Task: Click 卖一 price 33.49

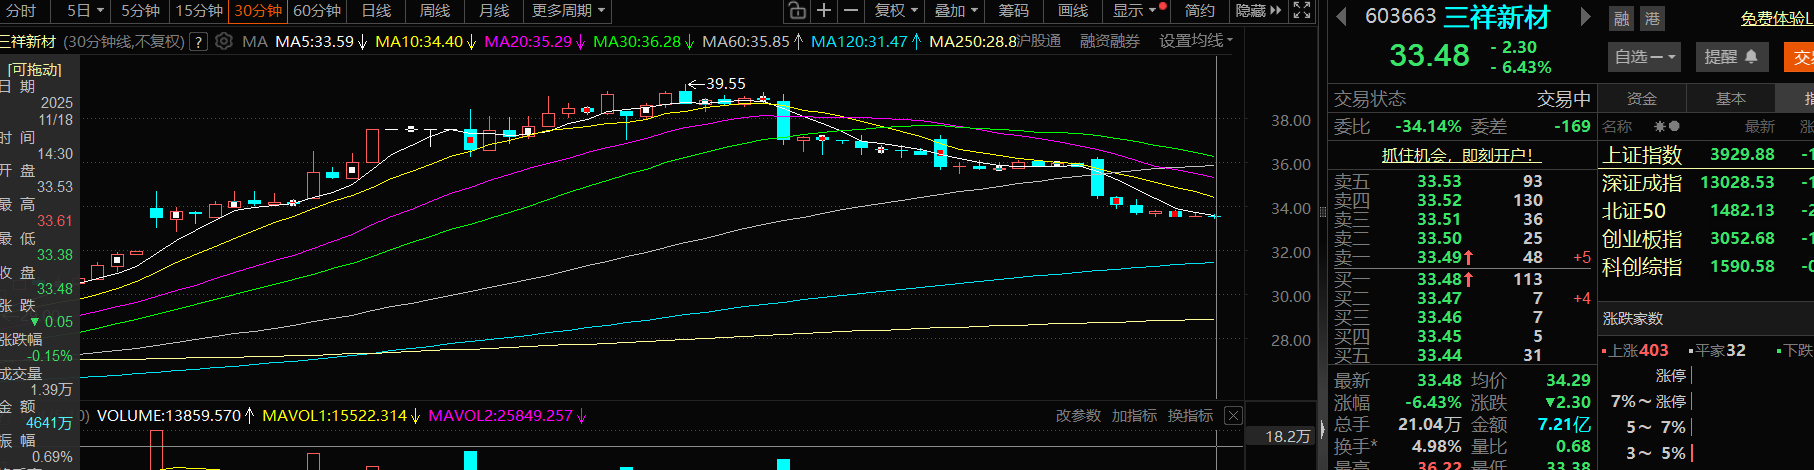Action: pyautogui.click(x=1439, y=258)
